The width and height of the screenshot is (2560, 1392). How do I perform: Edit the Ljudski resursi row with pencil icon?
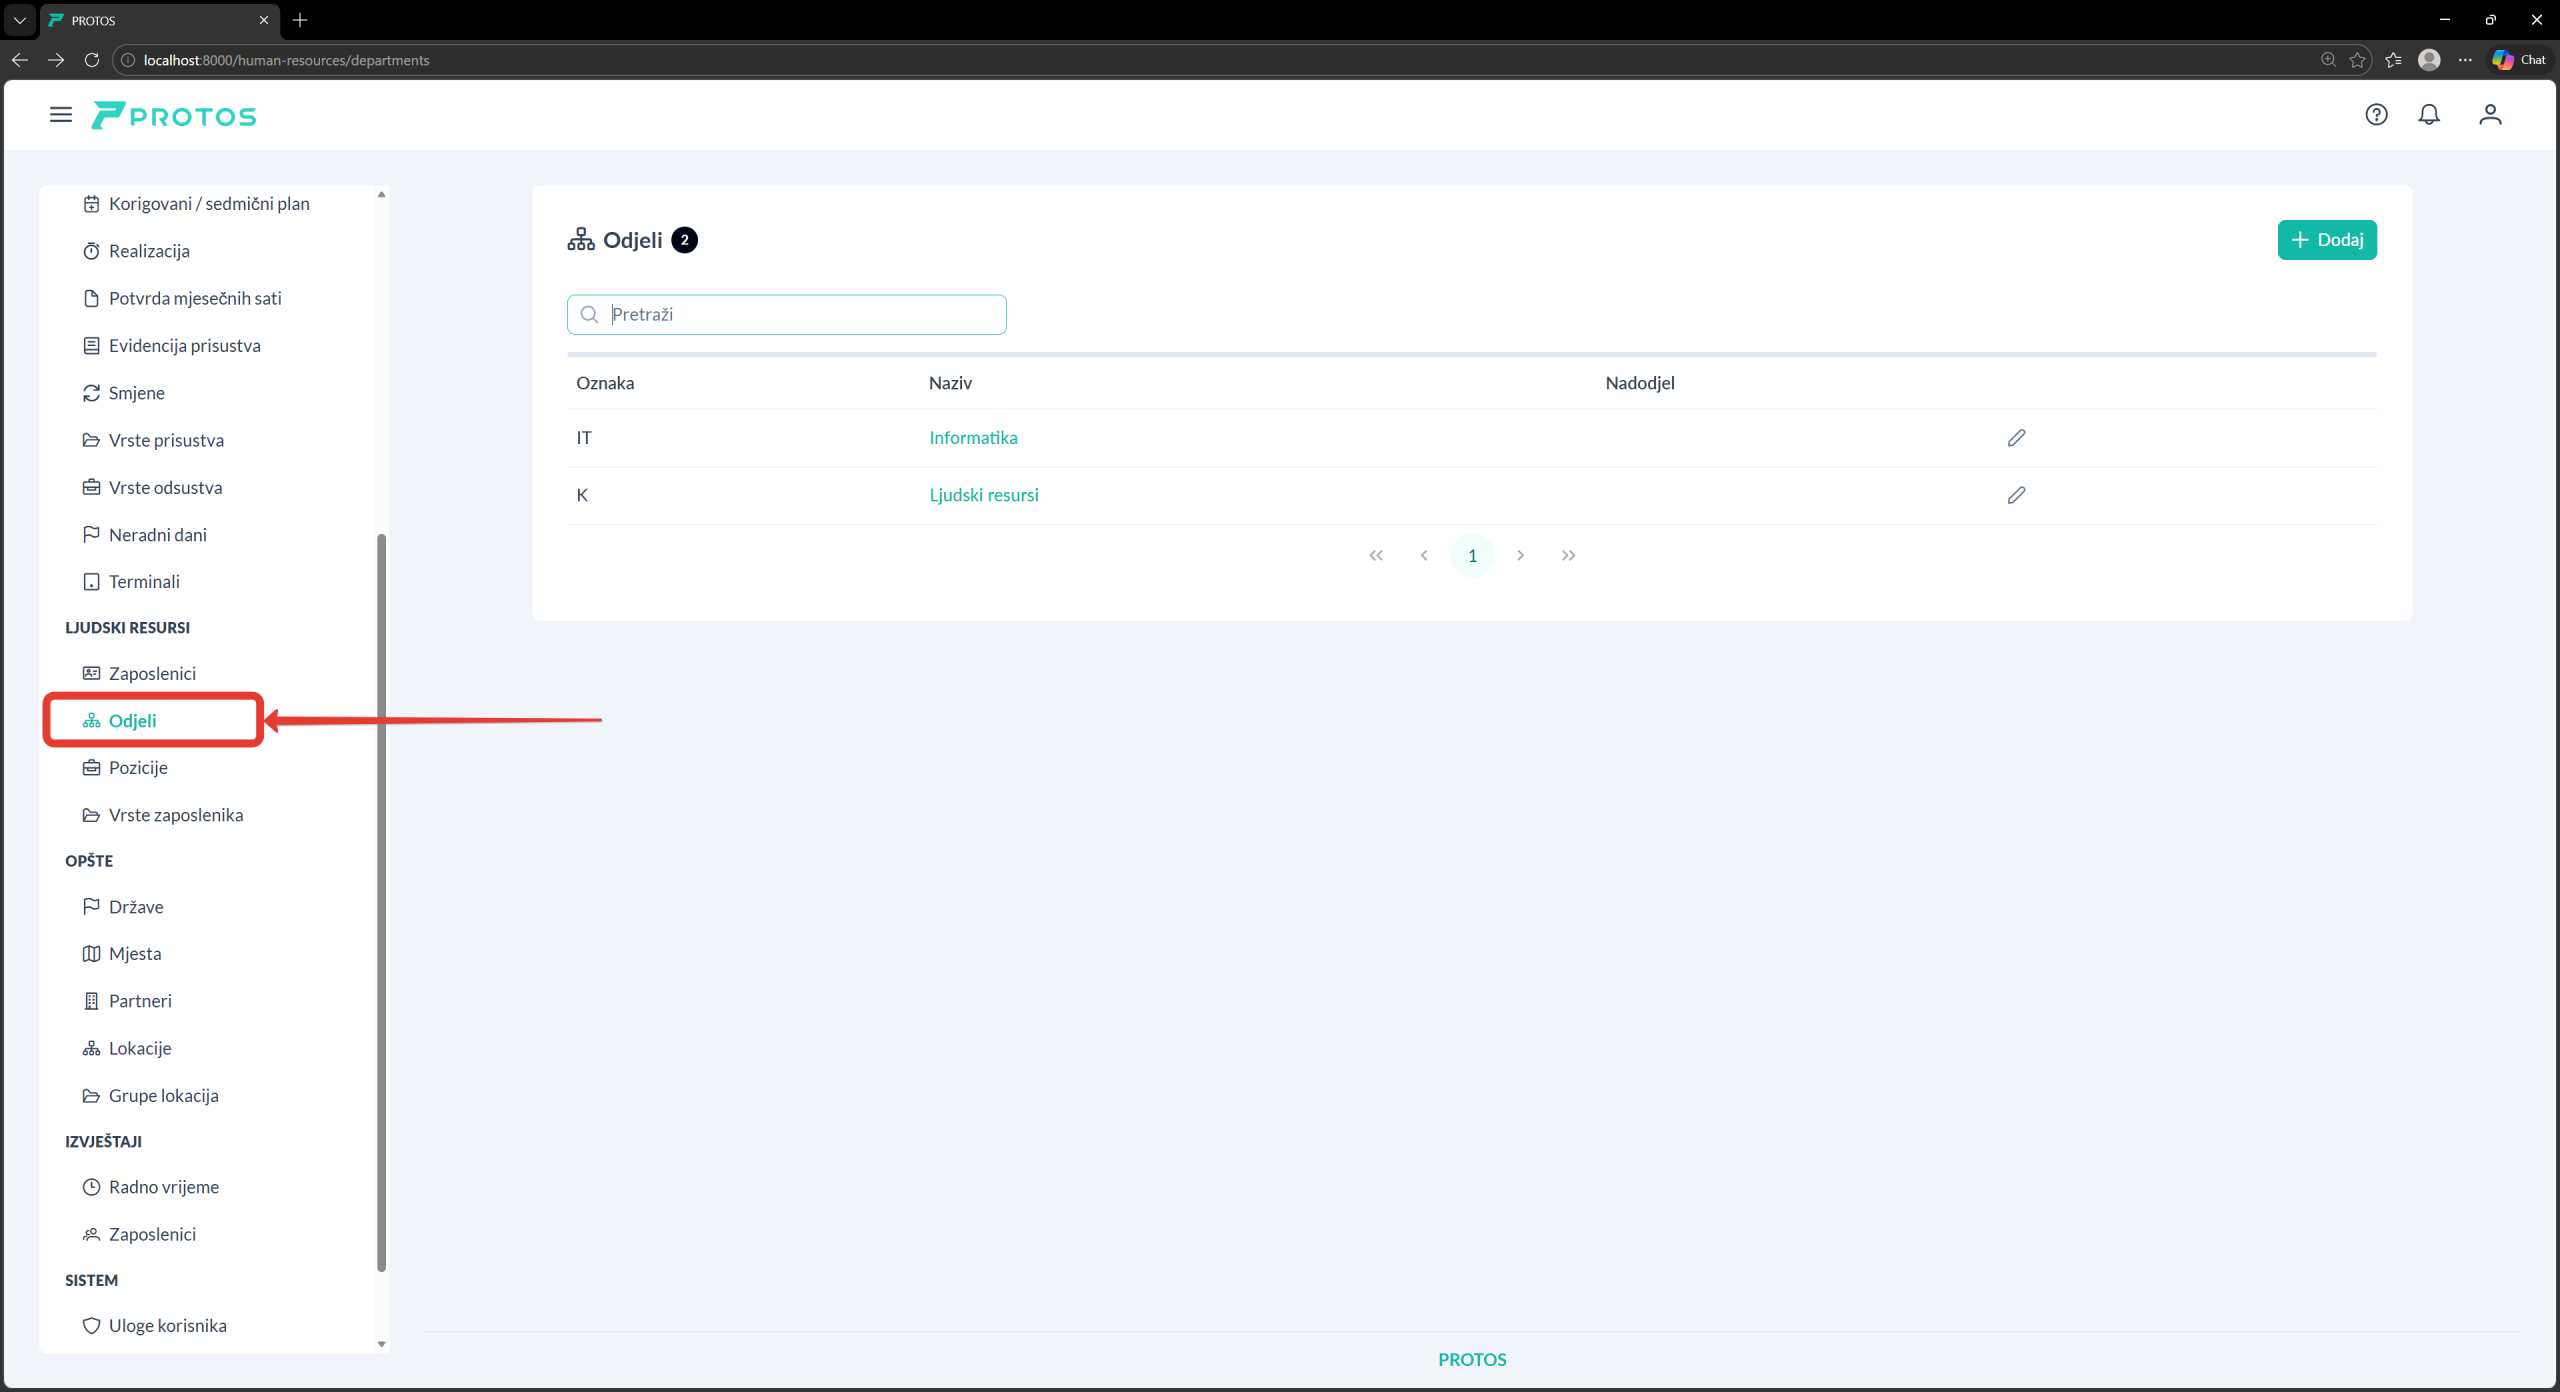2016,495
